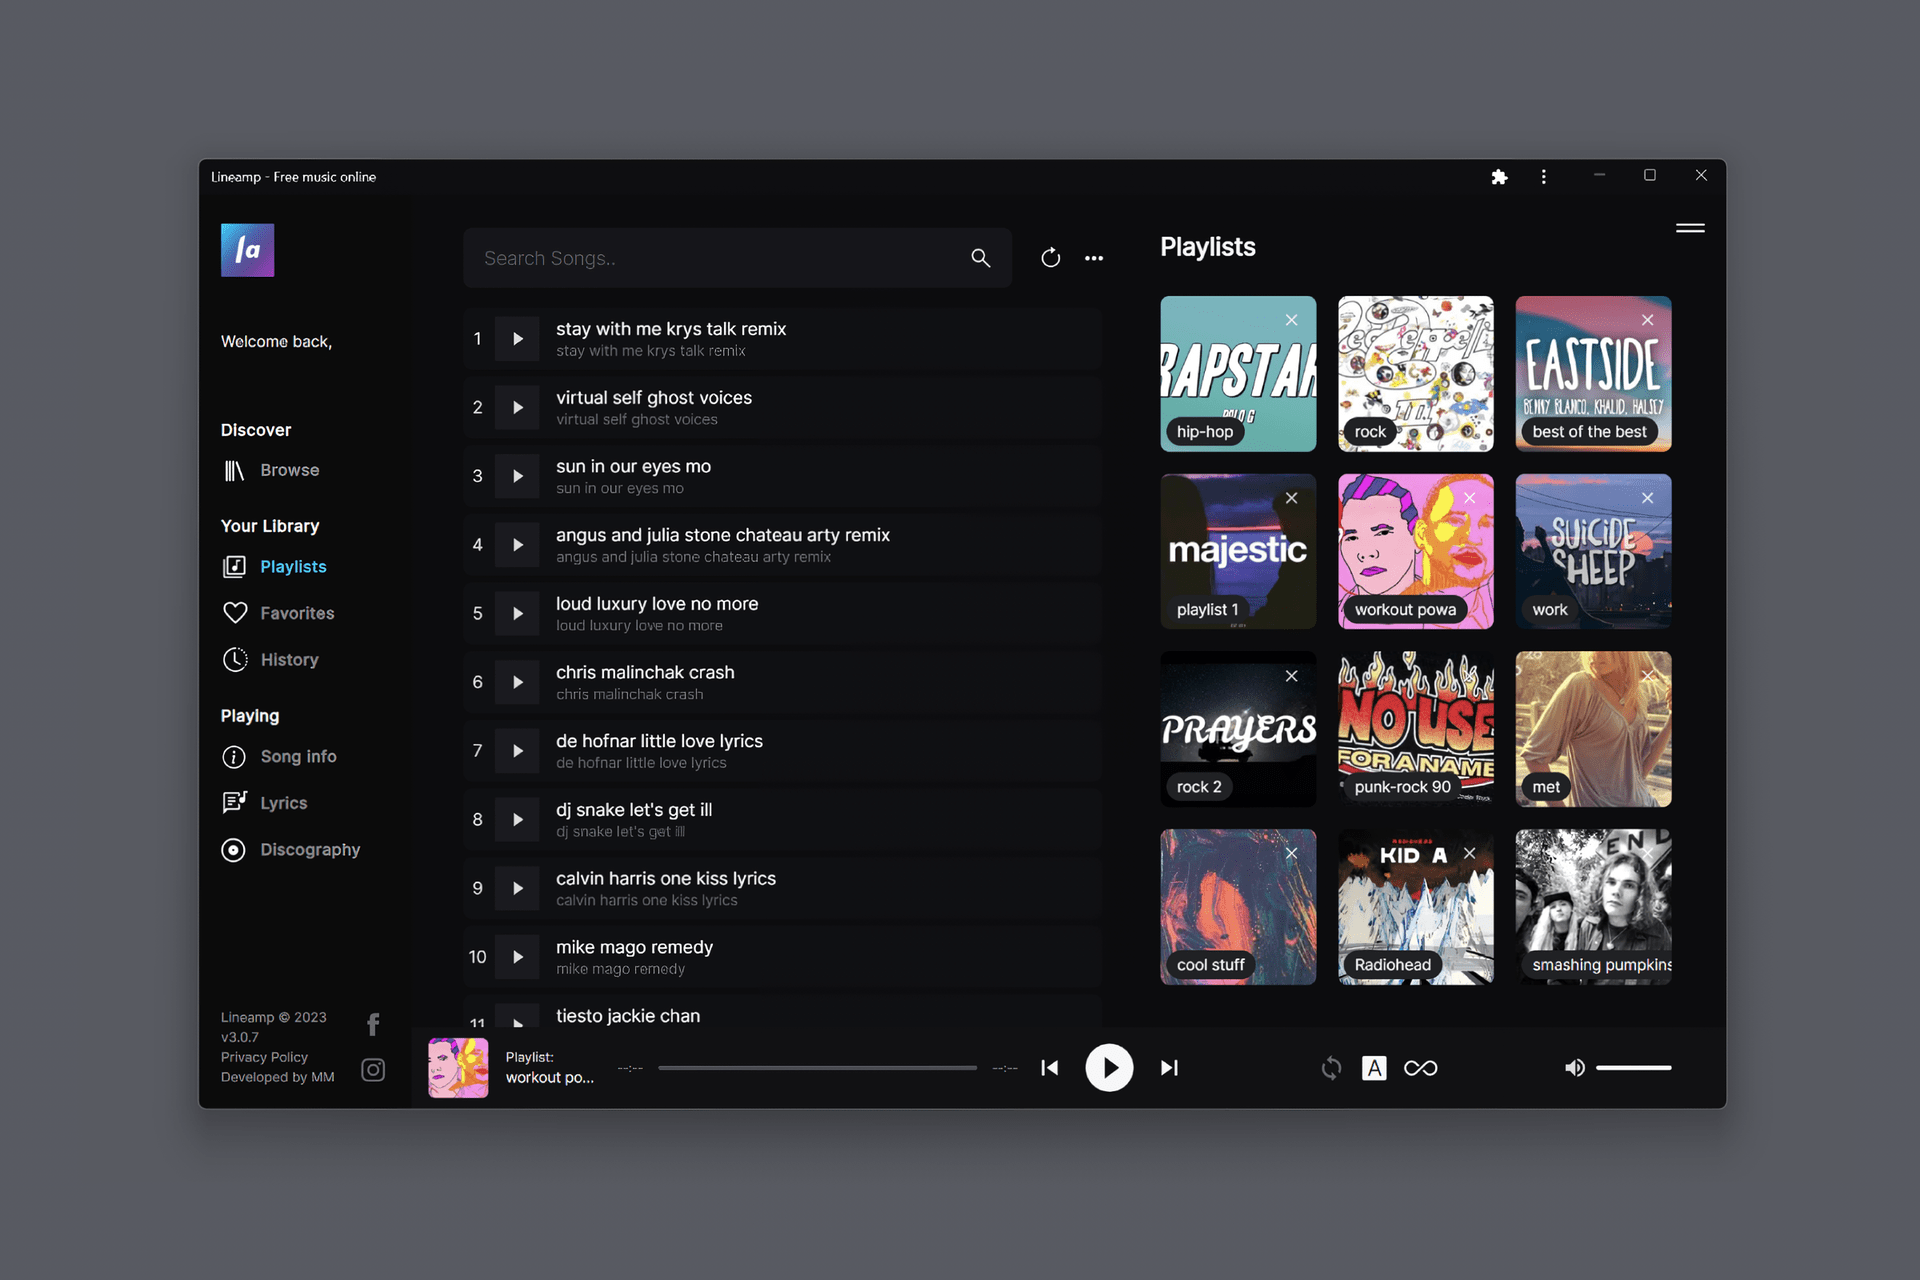Viewport: 1920px width, 1280px height.
Task: Skip to previous track
Action: point(1050,1068)
